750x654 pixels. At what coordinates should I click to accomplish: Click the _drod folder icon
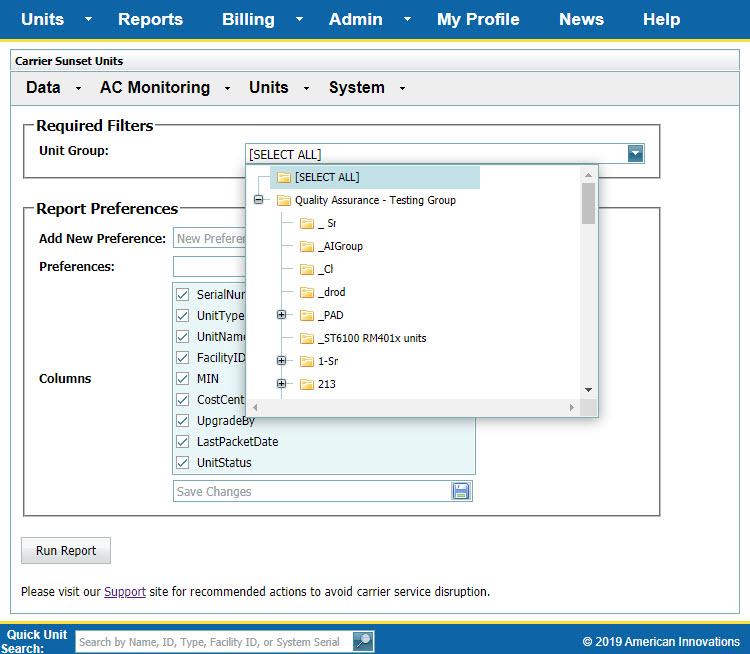pos(307,292)
